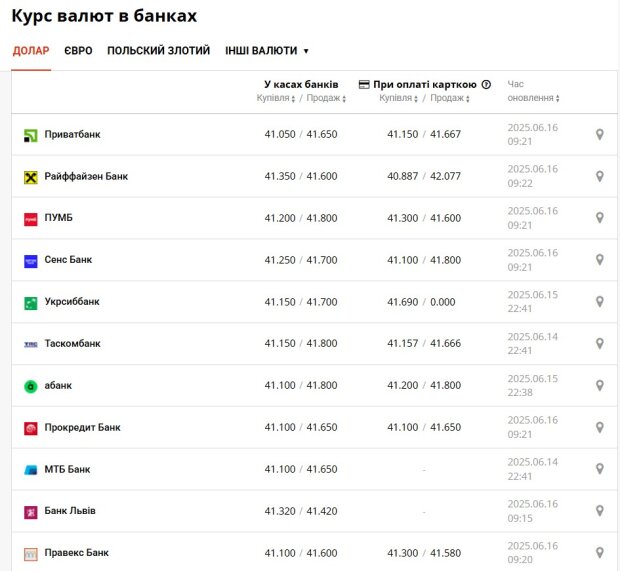Click the Правекс Банк location pin
The width and height of the screenshot is (620, 571).
click(599, 553)
